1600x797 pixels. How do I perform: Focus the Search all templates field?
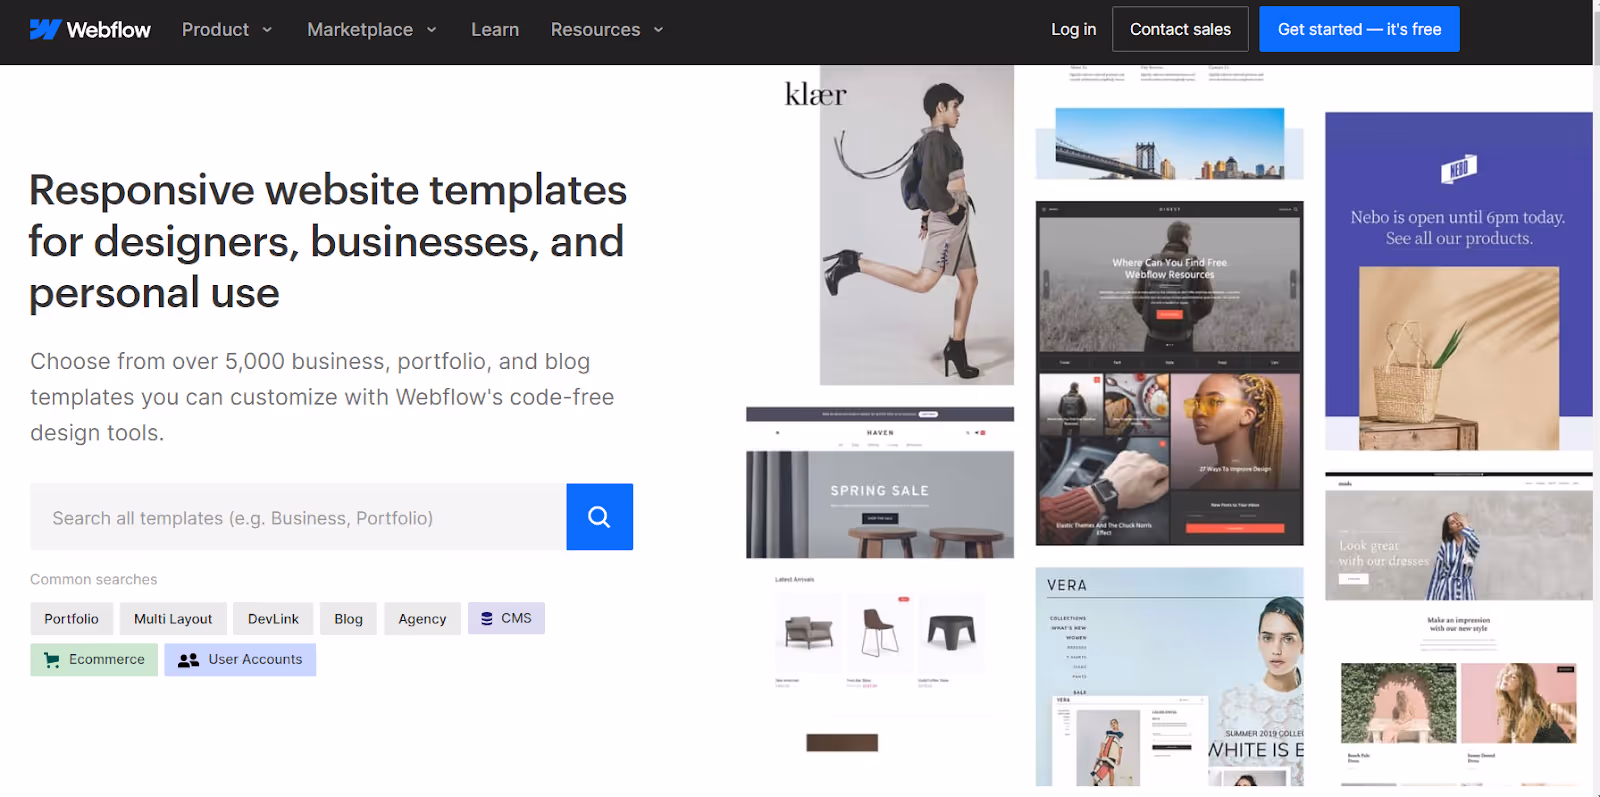pos(298,517)
